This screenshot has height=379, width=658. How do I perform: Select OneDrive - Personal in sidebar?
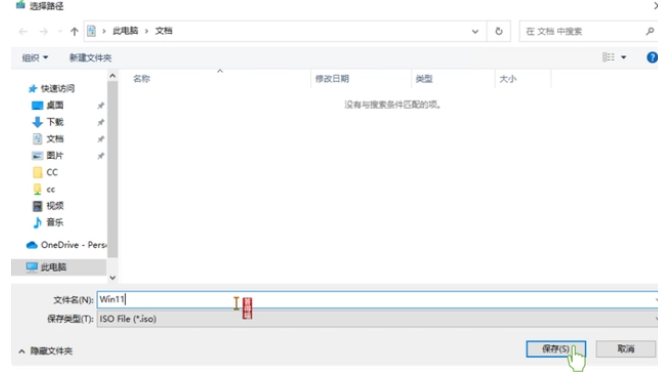pyautogui.click(x=66, y=245)
